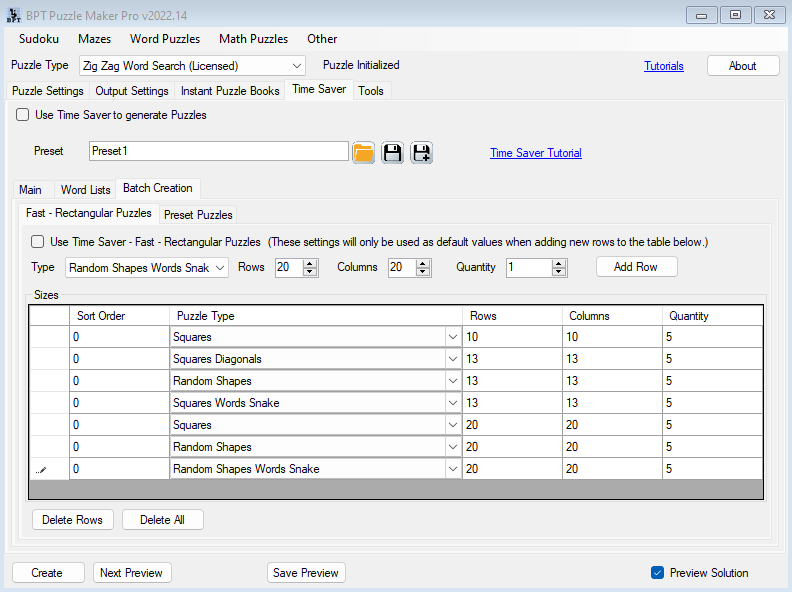
Task: Open the Sudoku menu
Action: click(x=39, y=39)
